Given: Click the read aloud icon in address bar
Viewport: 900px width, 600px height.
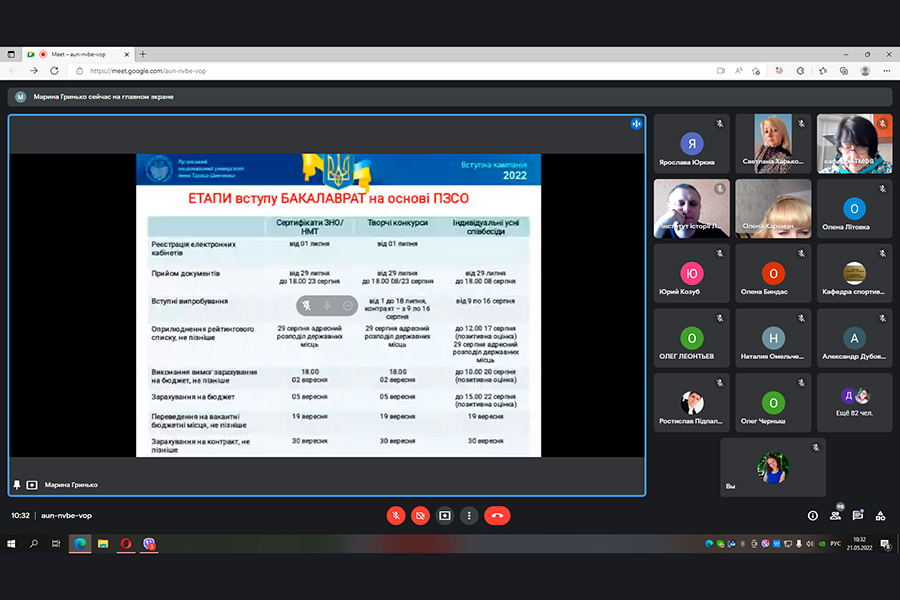Looking at the screenshot, I should point(739,71).
